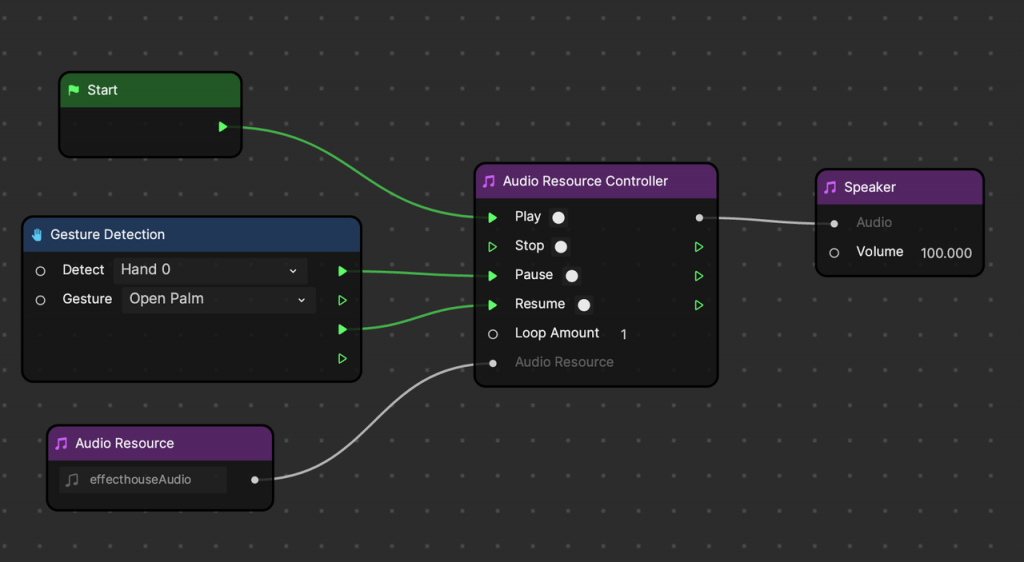1024x562 pixels.
Task: Open the Gesture dropdown showing Open Palm
Action: click(x=218, y=299)
